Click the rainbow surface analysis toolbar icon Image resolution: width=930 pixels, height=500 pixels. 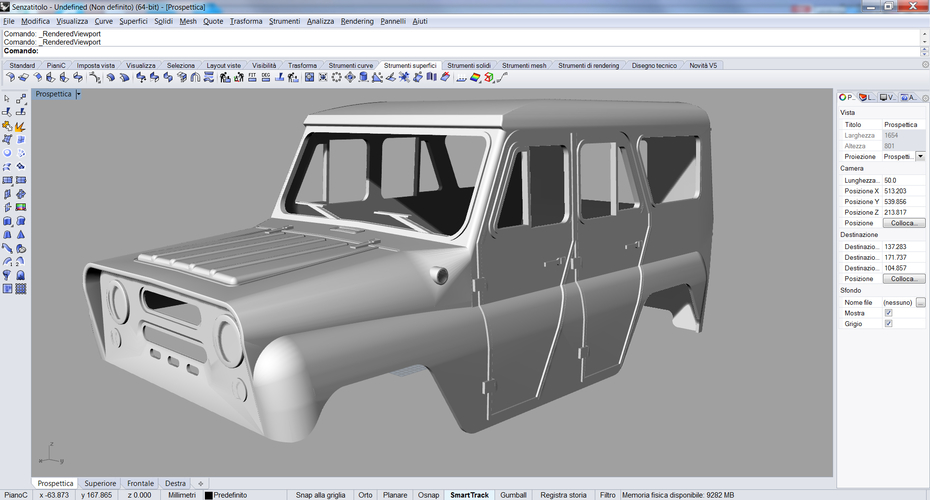point(475,77)
